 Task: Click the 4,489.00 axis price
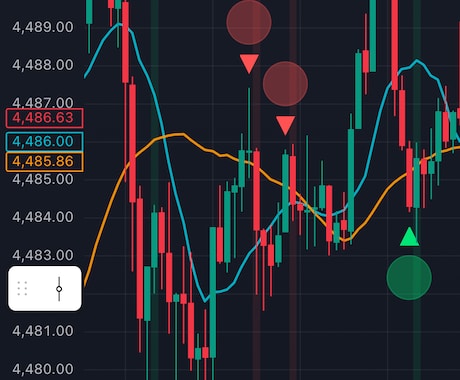pos(43,27)
